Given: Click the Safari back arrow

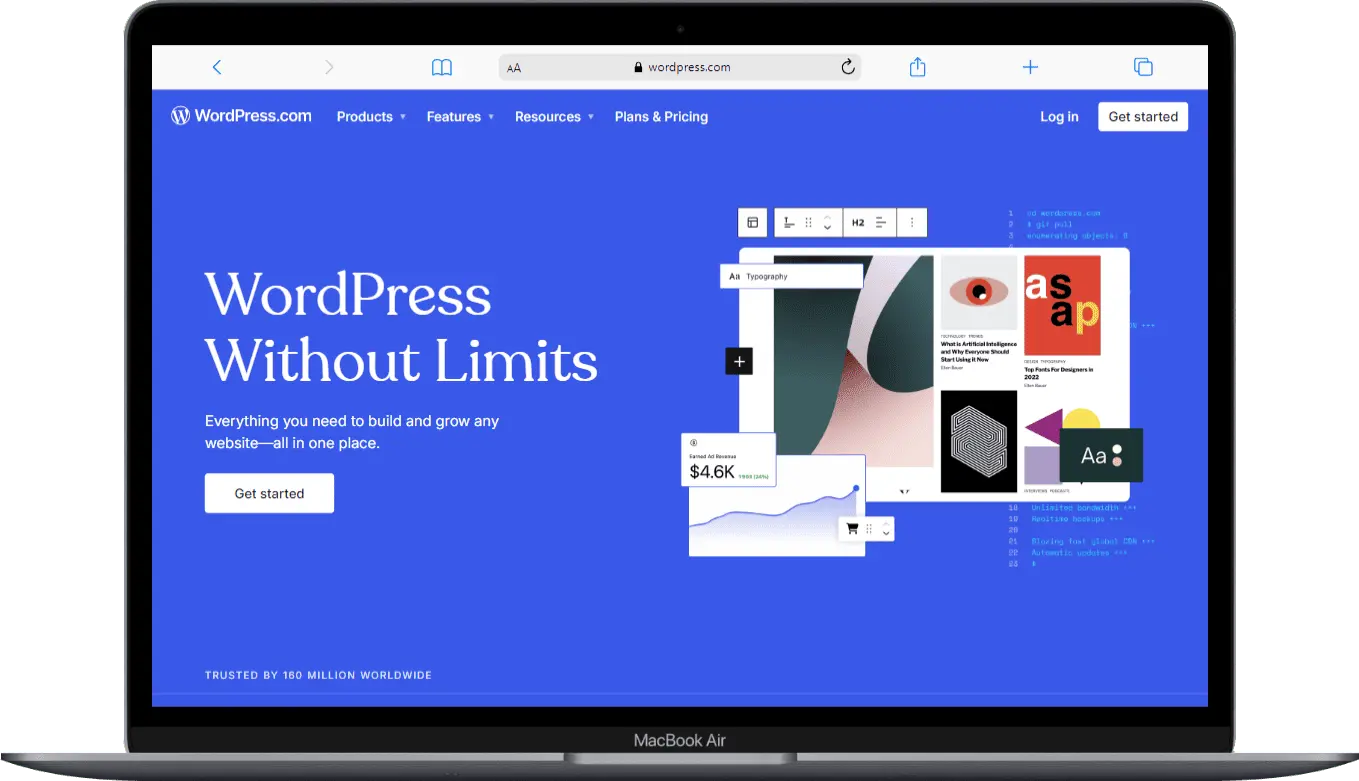Looking at the screenshot, I should point(217,67).
